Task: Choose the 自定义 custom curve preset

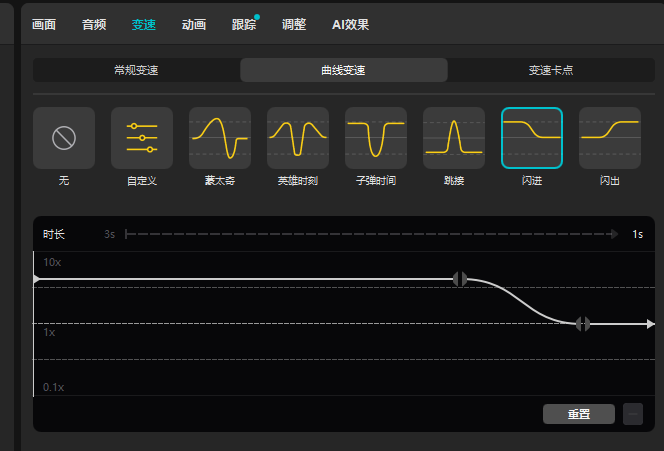Action: (142, 138)
